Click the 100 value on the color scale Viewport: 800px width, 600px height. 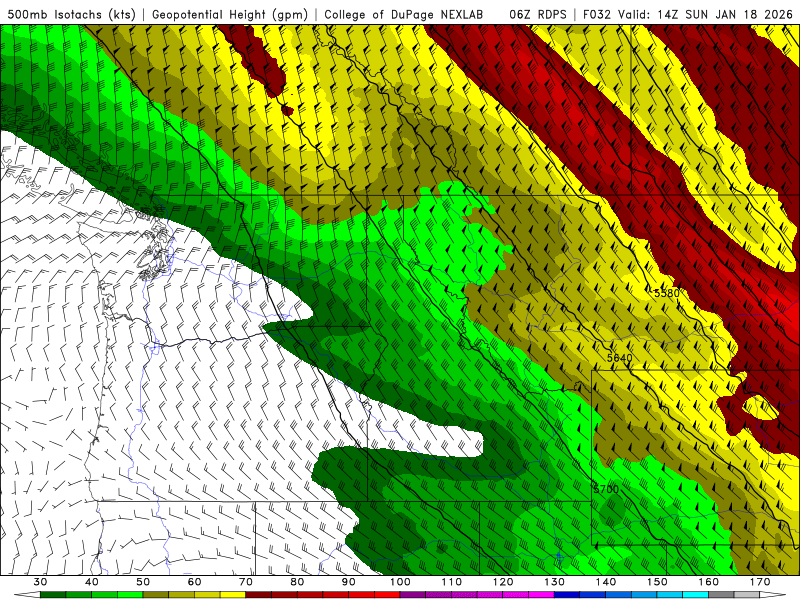coord(400,582)
